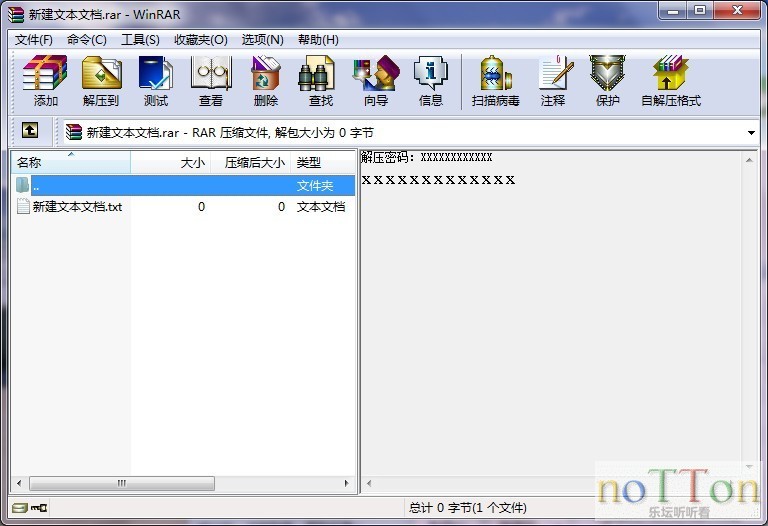The image size is (768, 526).
Task: Click the Extract To (解压到) icon
Action: 101,81
